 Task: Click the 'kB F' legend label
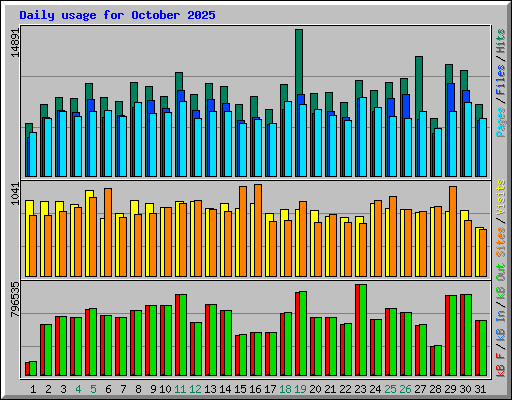tap(500, 365)
